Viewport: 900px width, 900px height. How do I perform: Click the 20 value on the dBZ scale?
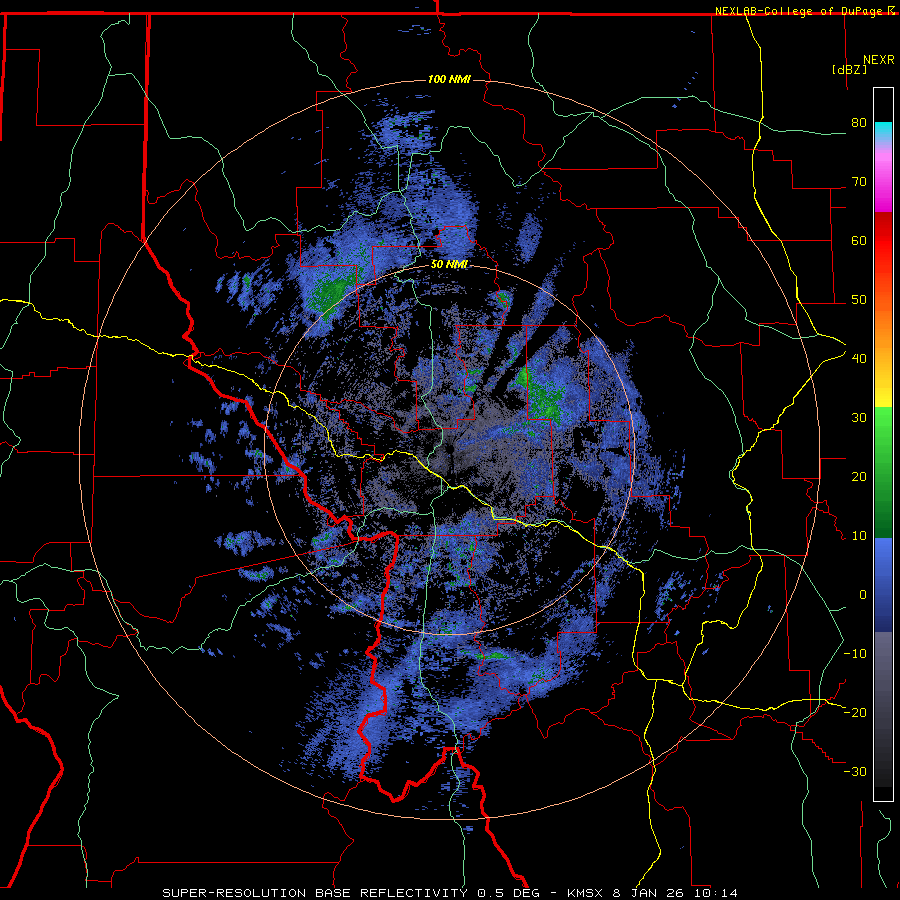(x=859, y=477)
